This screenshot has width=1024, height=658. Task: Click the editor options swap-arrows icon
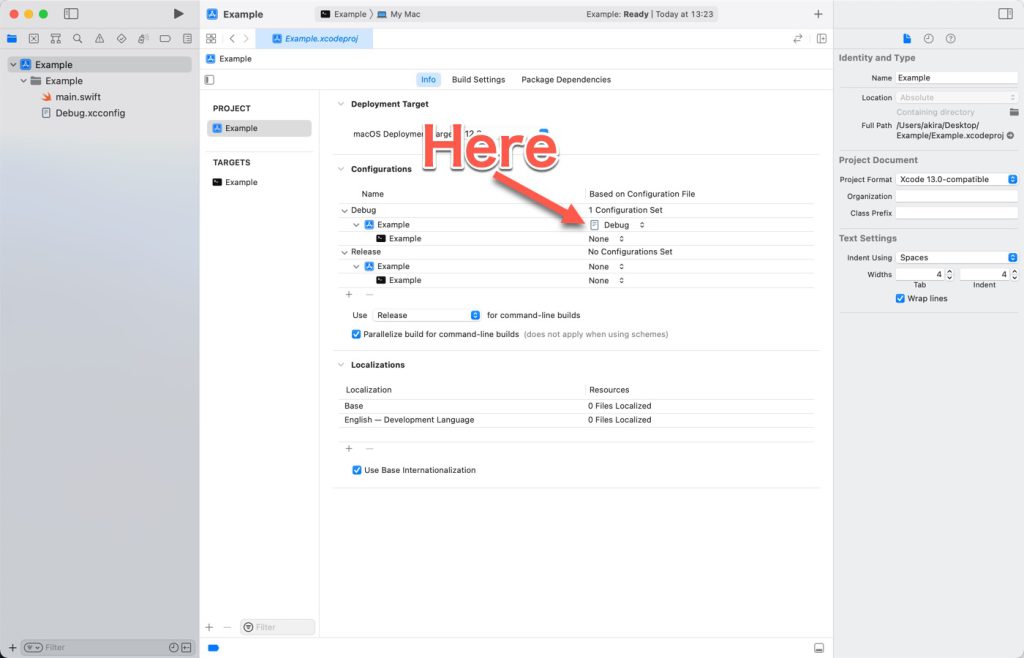pos(797,39)
